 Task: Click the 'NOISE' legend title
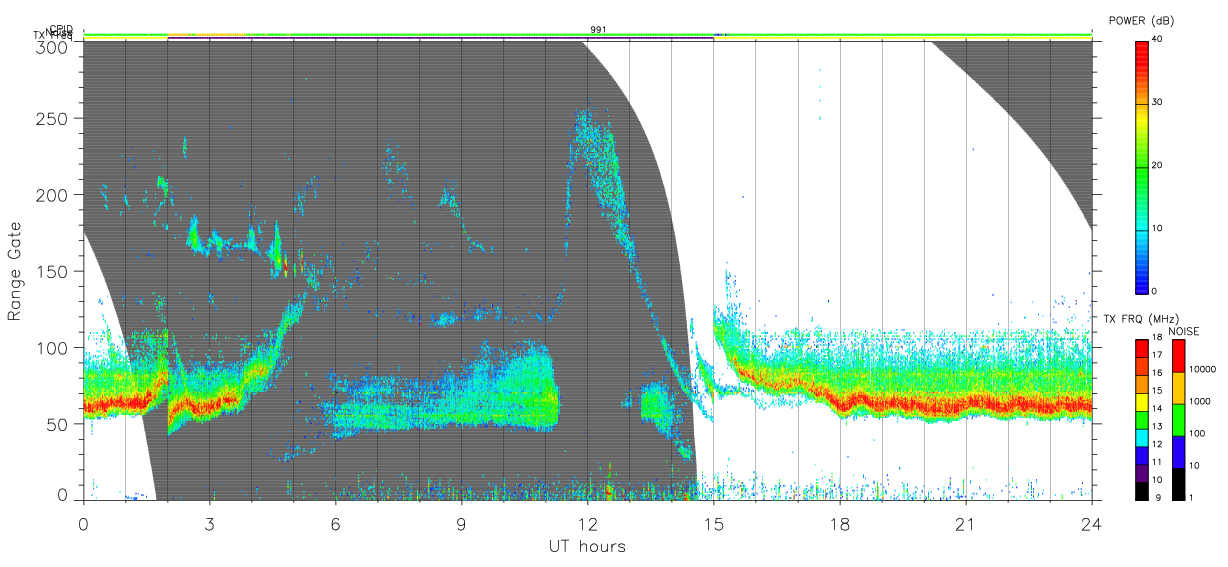1185,331
